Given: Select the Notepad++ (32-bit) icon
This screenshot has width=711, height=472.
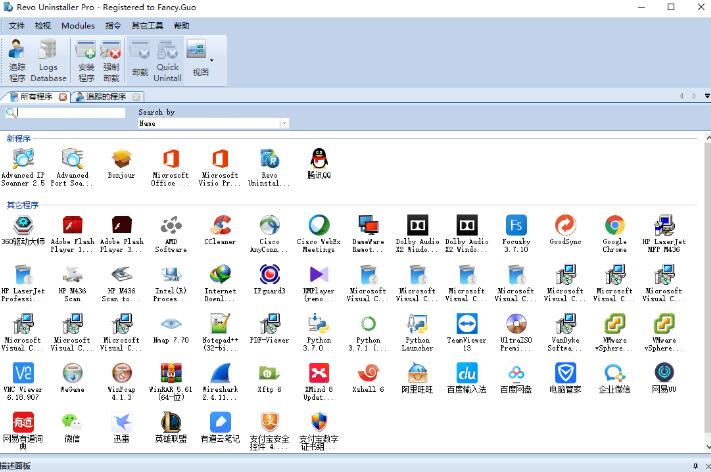Looking at the screenshot, I should pyautogui.click(x=220, y=324).
